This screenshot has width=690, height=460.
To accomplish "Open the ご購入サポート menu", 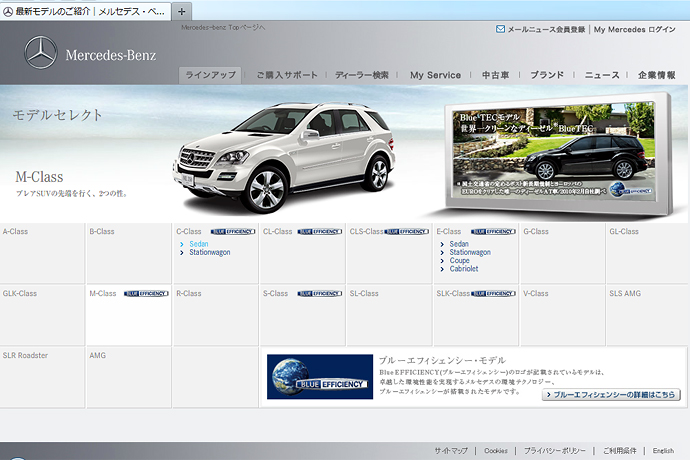I will click(287, 75).
